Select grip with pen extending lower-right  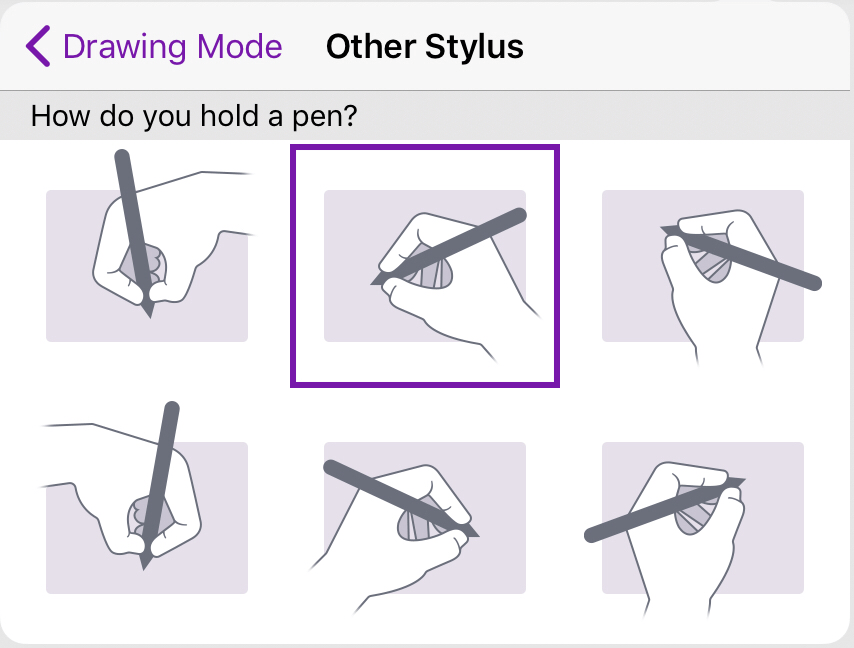click(x=703, y=266)
